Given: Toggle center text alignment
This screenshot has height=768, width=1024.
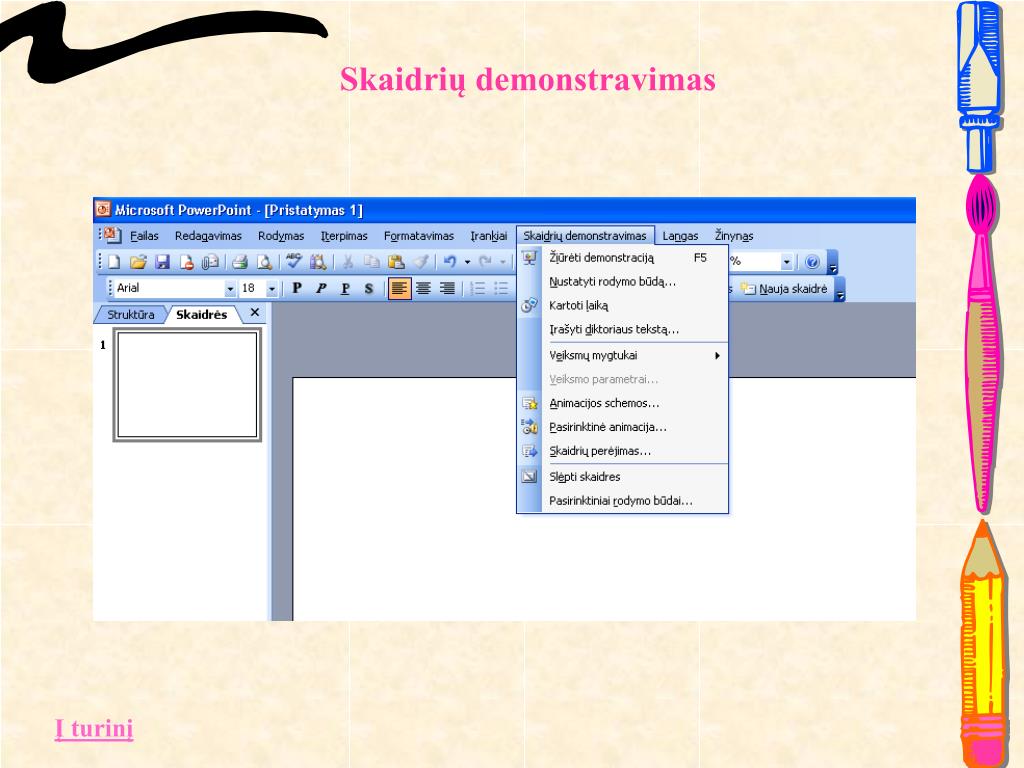Looking at the screenshot, I should coord(423,288).
